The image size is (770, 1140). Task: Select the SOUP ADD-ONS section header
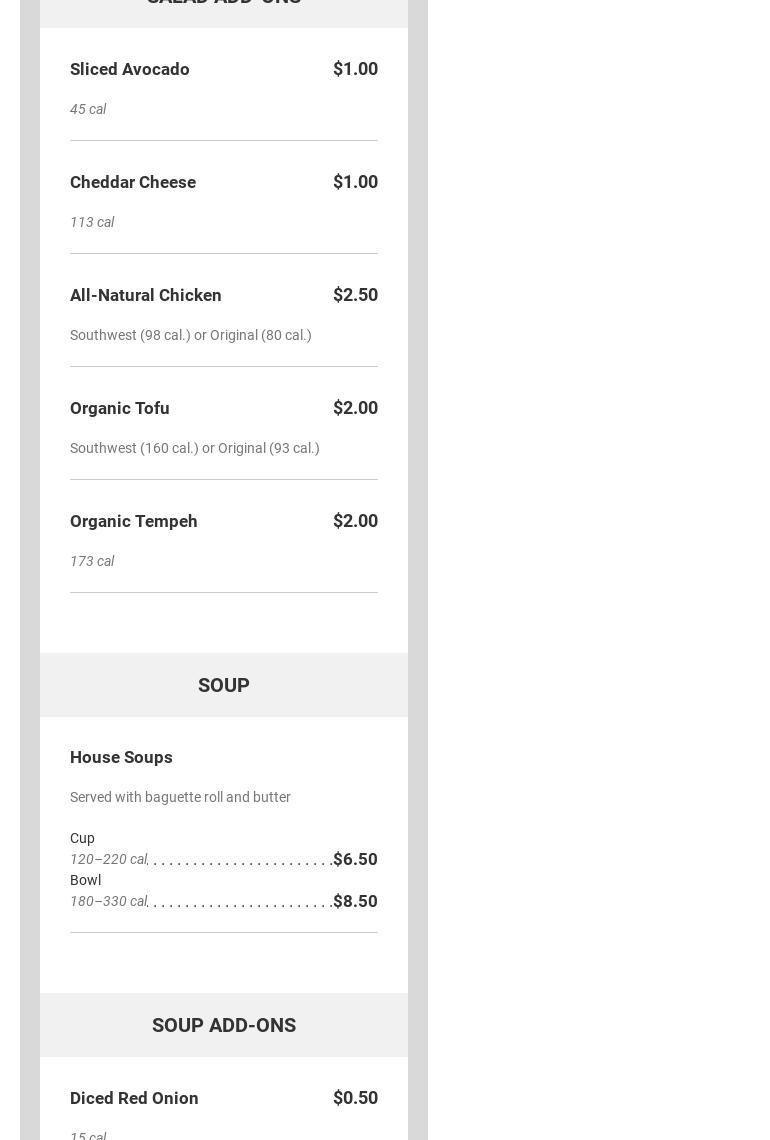[x=224, y=1025]
